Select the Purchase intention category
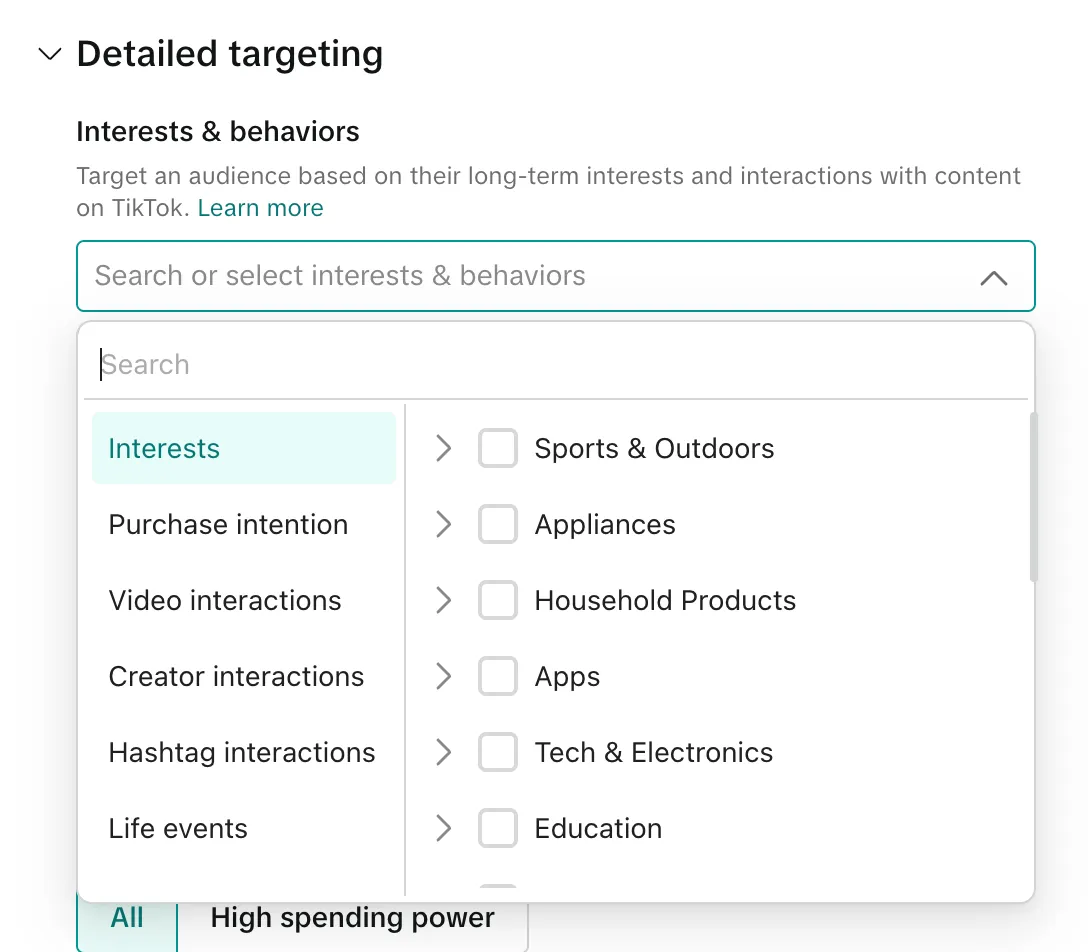This screenshot has height=952, width=1088. click(244, 525)
